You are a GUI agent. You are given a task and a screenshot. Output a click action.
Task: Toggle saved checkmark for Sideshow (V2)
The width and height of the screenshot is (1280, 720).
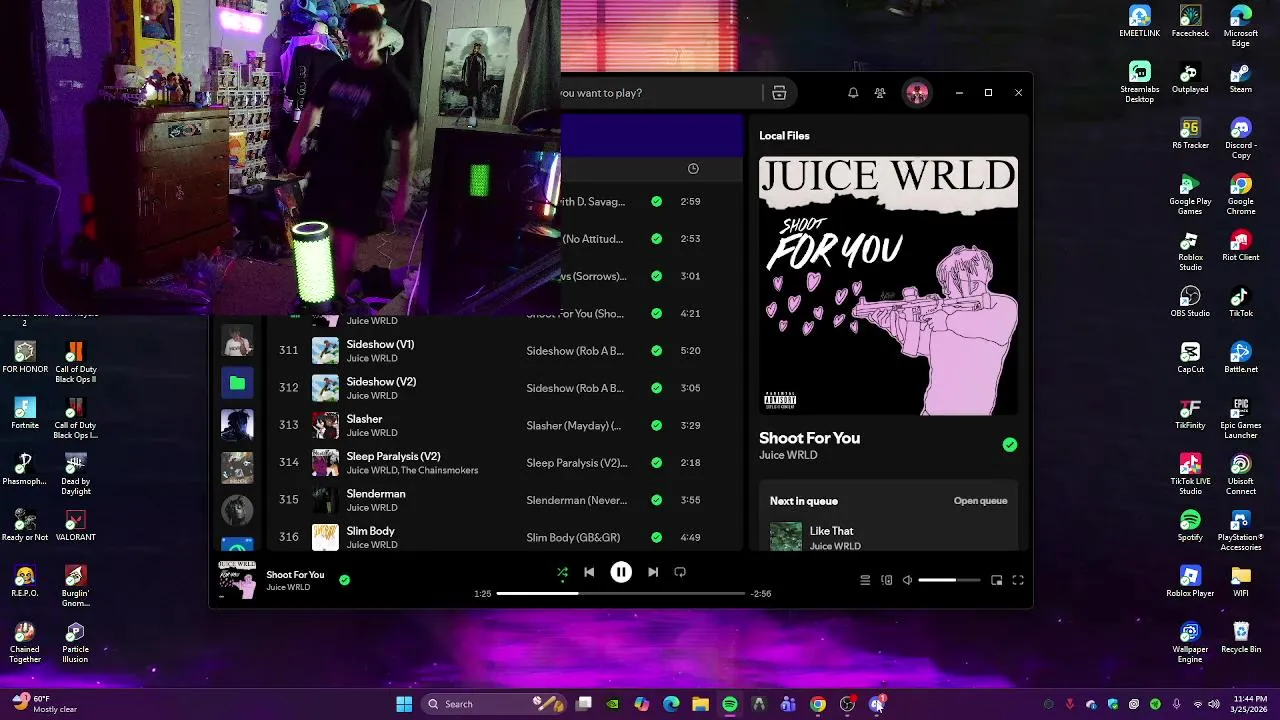pyautogui.click(x=656, y=388)
